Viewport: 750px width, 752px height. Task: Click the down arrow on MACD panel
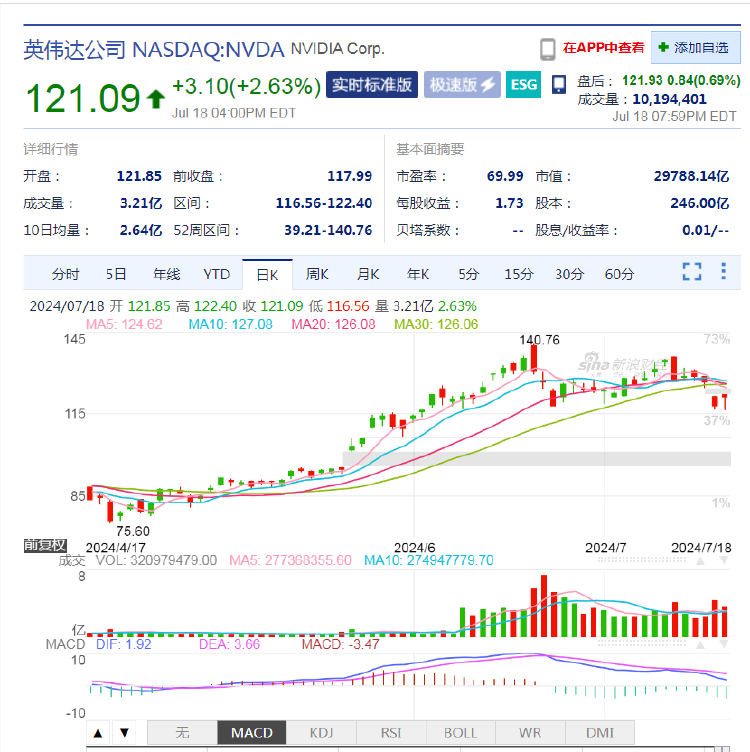click(x=723, y=645)
